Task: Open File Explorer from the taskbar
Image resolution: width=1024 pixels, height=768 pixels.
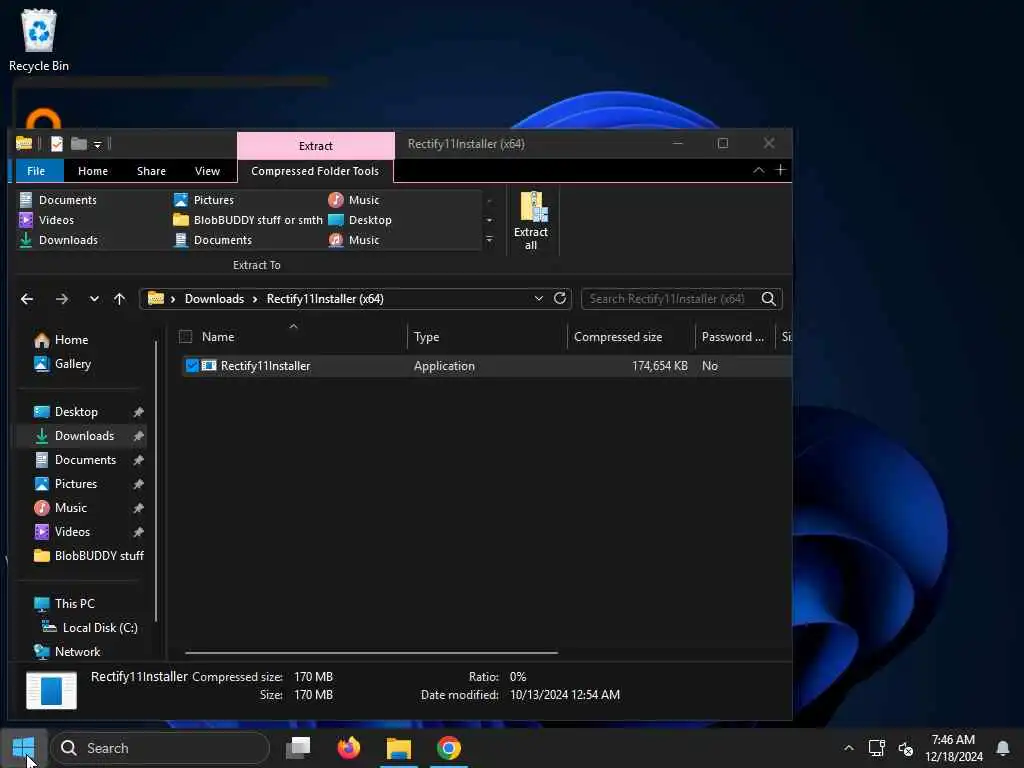Action: 398,748
